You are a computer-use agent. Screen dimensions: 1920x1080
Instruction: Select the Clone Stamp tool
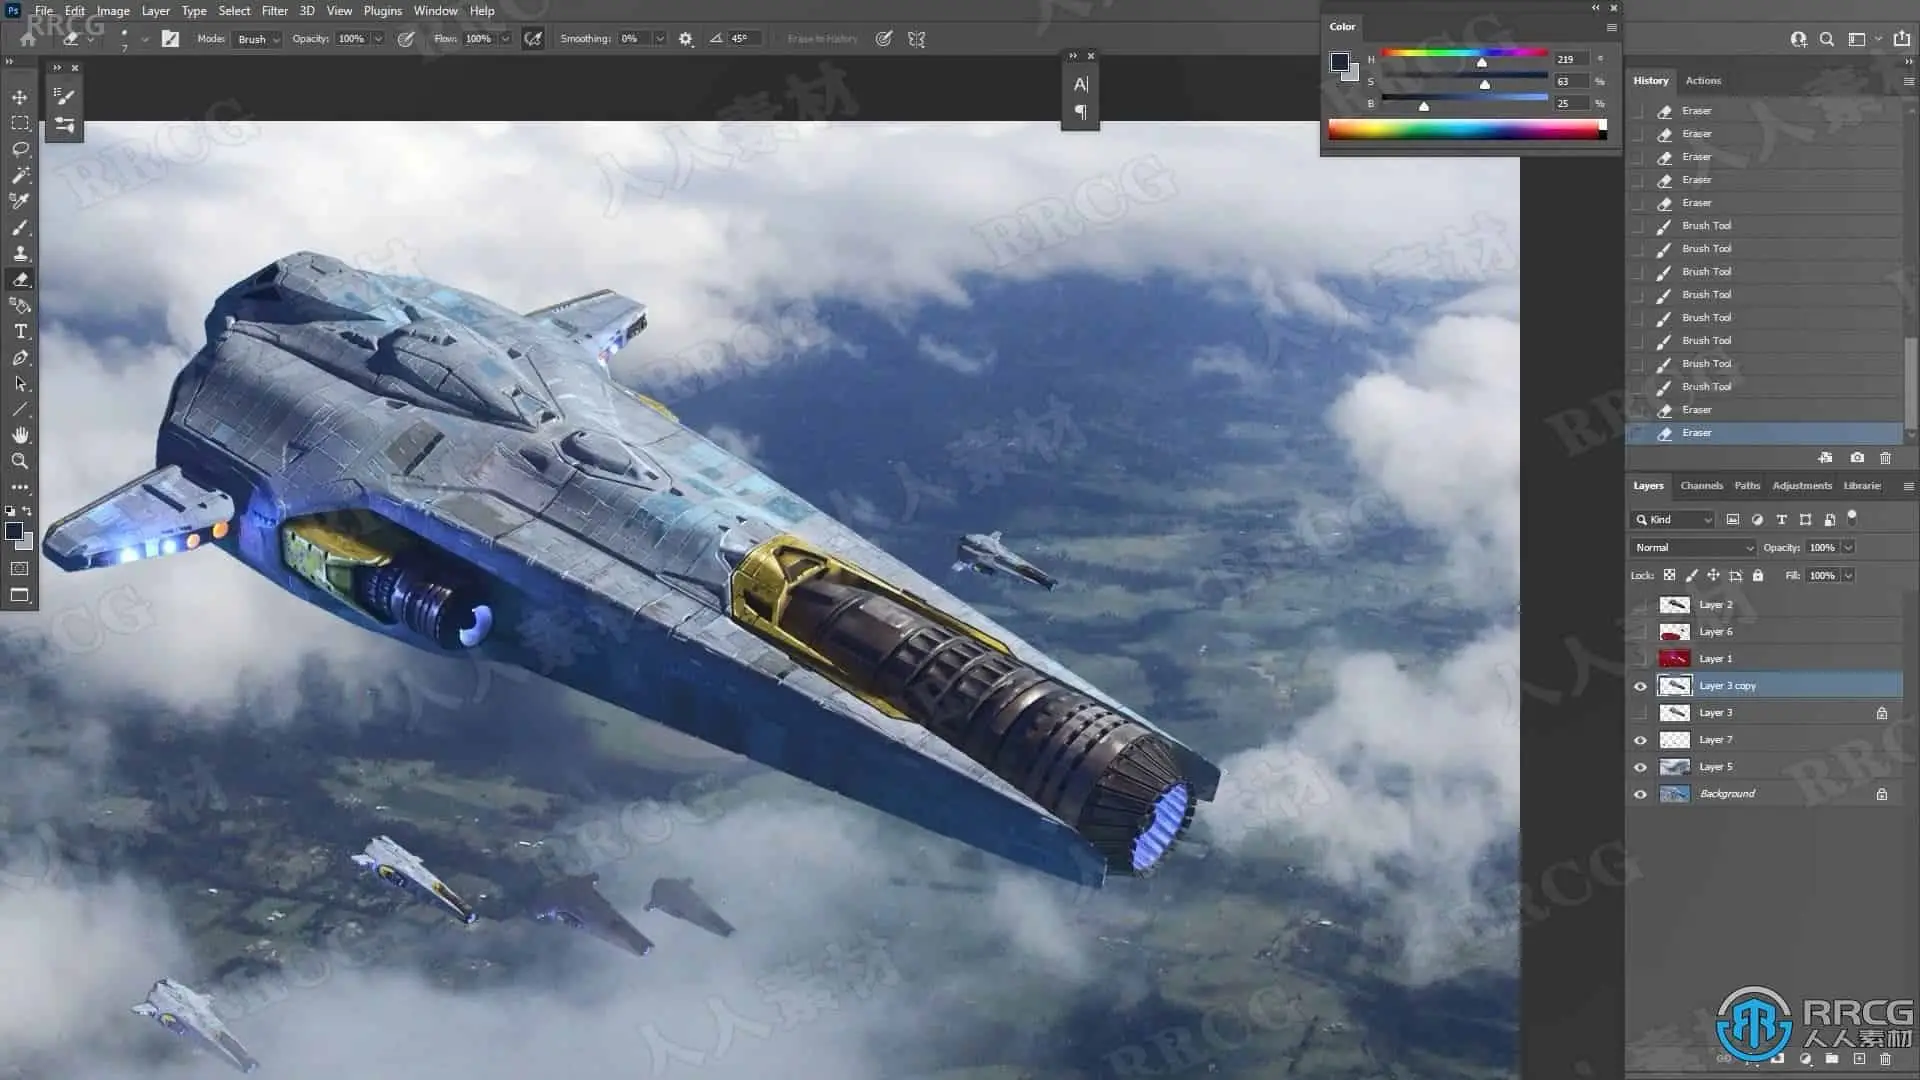(x=20, y=253)
